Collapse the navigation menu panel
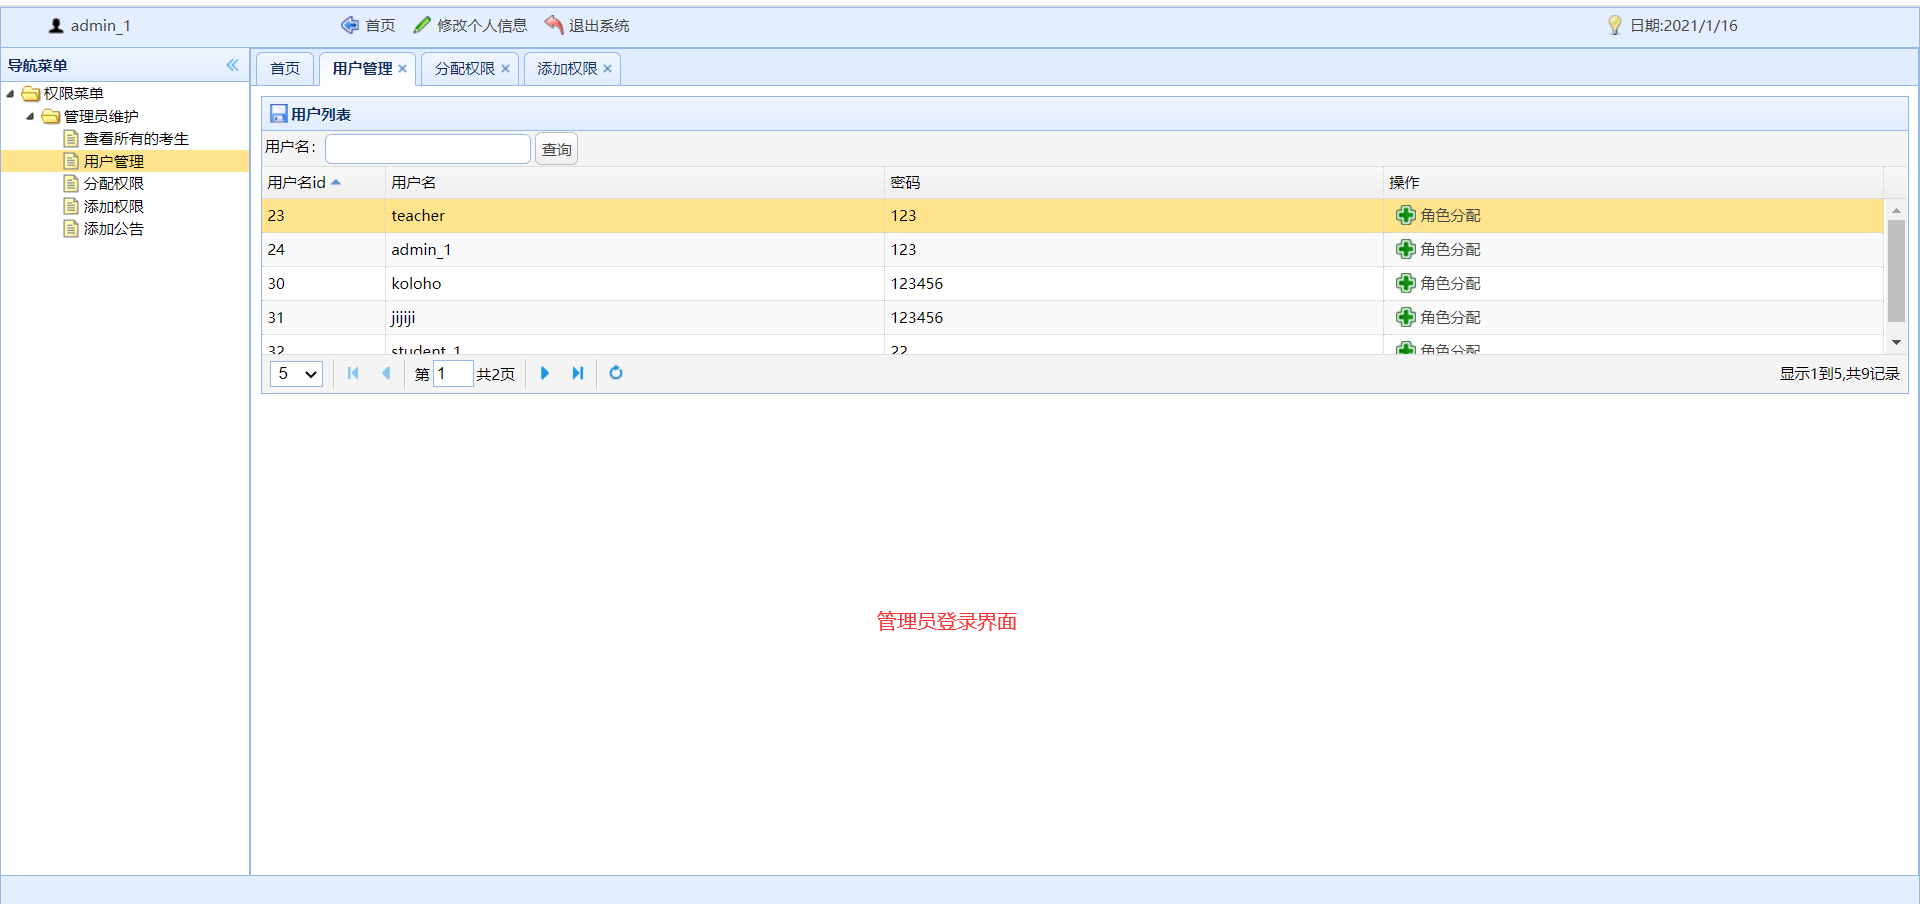 click(x=232, y=65)
